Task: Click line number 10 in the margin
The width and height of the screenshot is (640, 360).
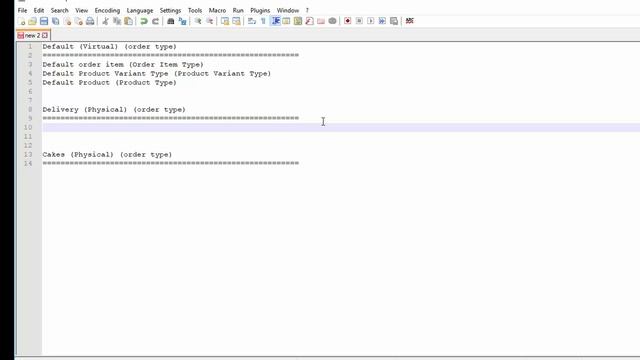Action: point(28,127)
